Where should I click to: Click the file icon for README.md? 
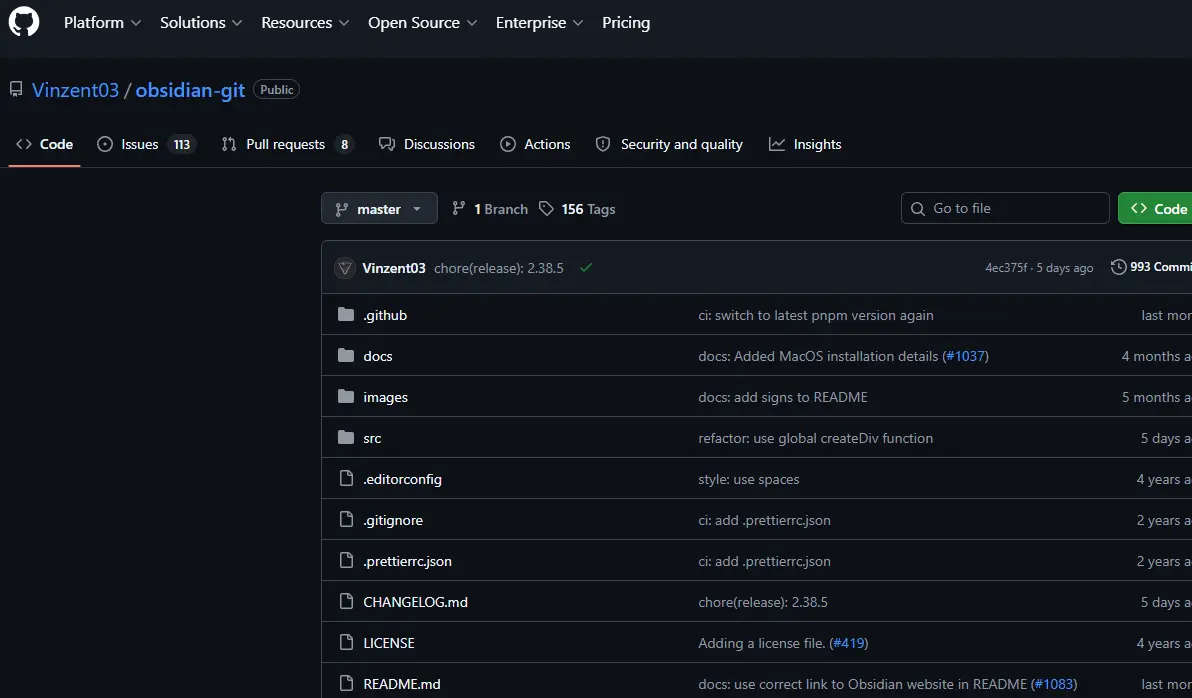[x=346, y=684]
